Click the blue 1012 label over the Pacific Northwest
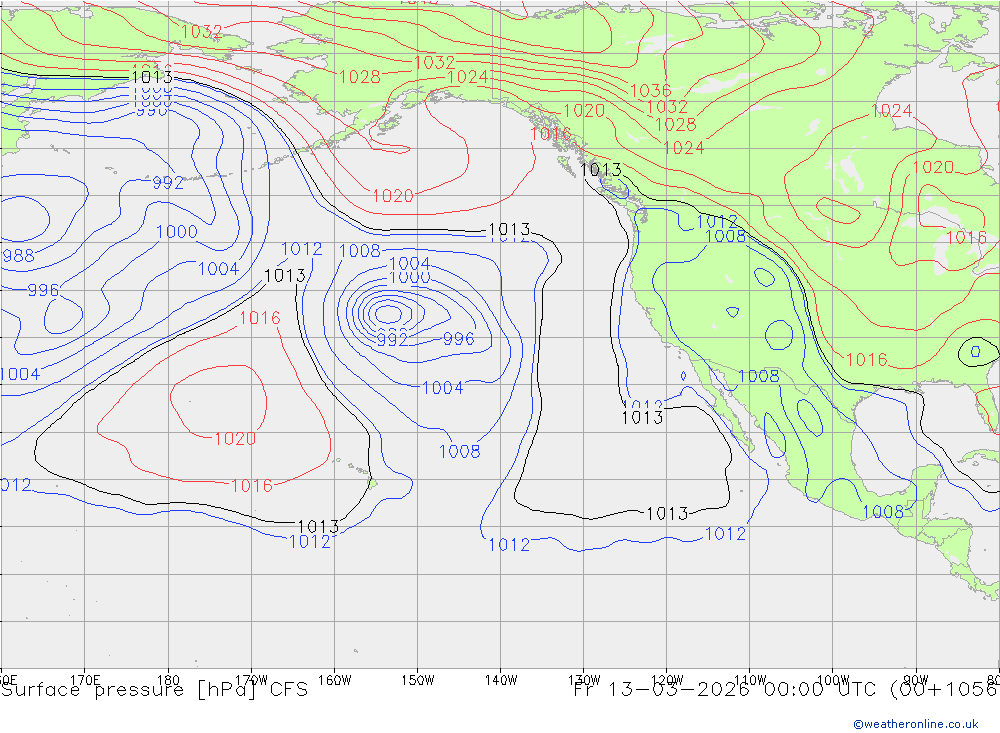This screenshot has width=1000, height=733. [x=717, y=222]
